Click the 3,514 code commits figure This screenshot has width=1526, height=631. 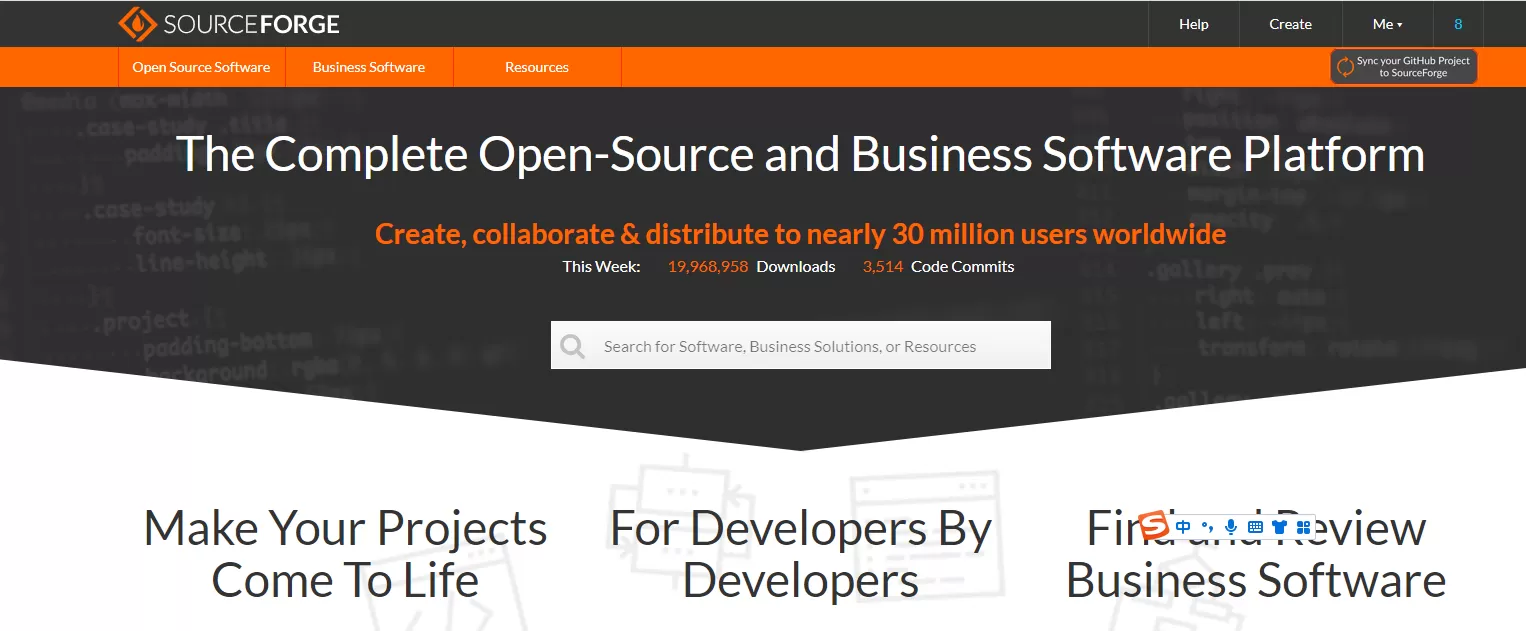pyautogui.click(x=883, y=266)
